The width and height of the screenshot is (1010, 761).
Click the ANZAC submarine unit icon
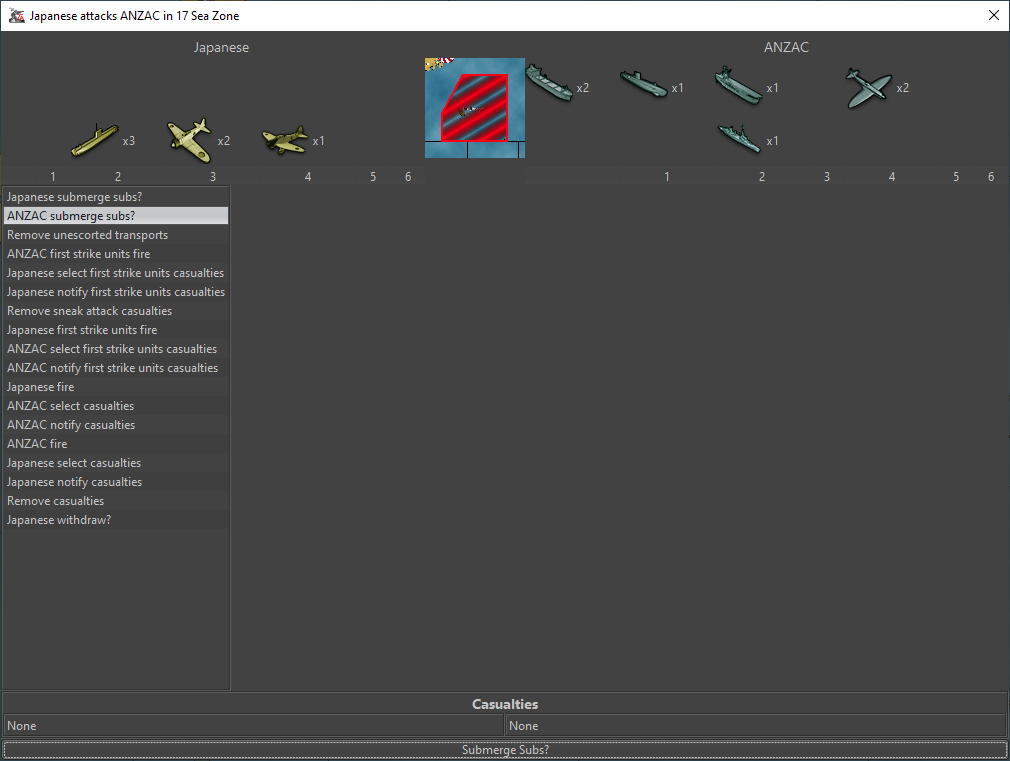point(643,84)
